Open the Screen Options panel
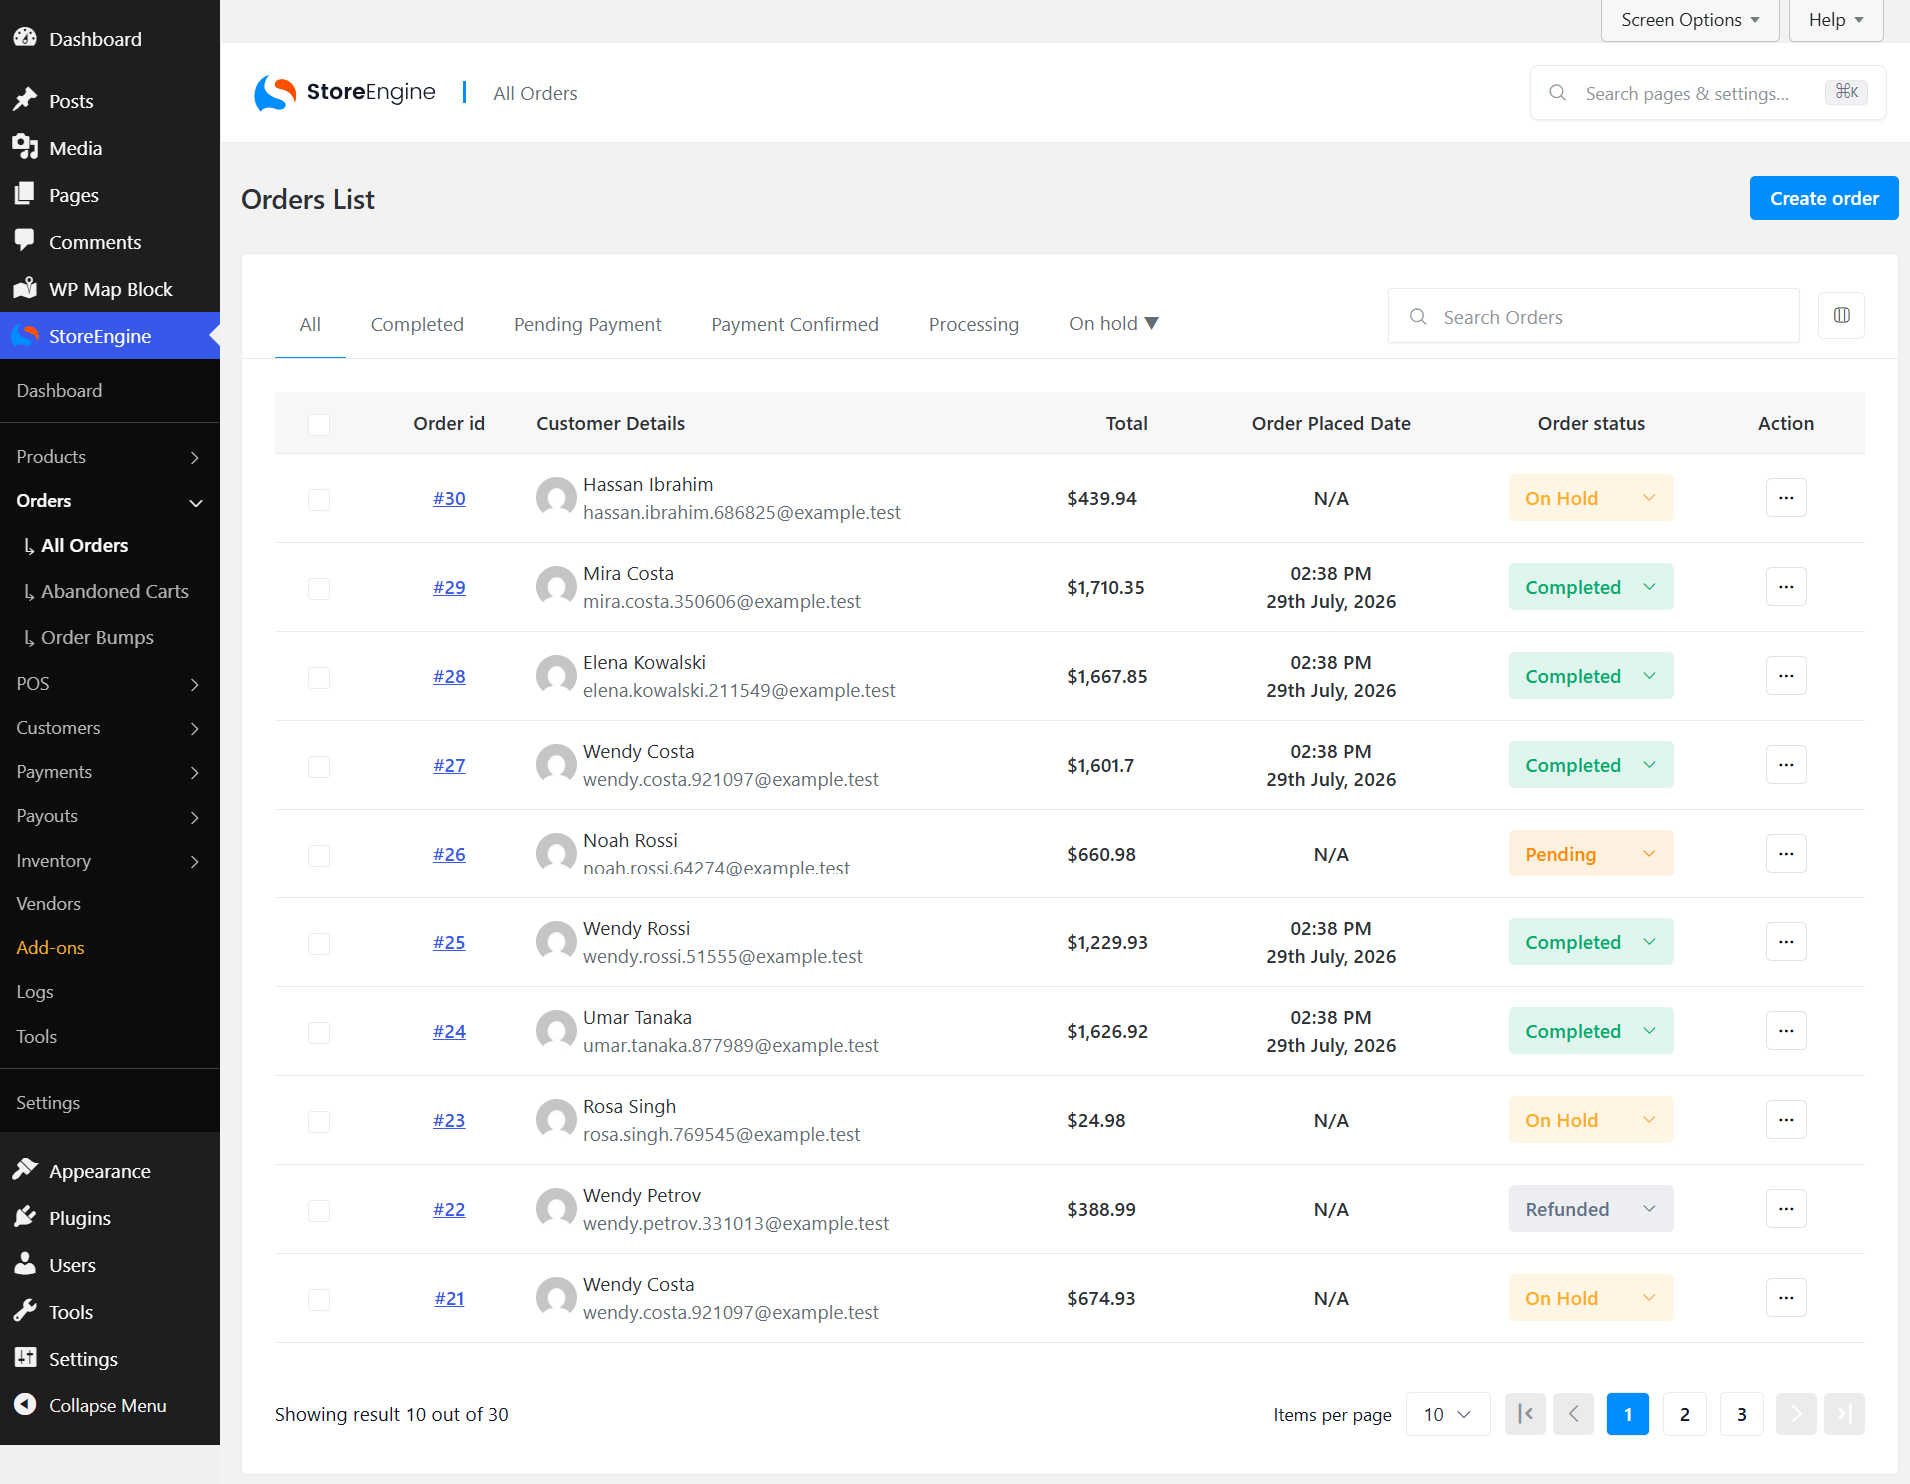This screenshot has height=1484, width=1910. tap(1690, 20)
